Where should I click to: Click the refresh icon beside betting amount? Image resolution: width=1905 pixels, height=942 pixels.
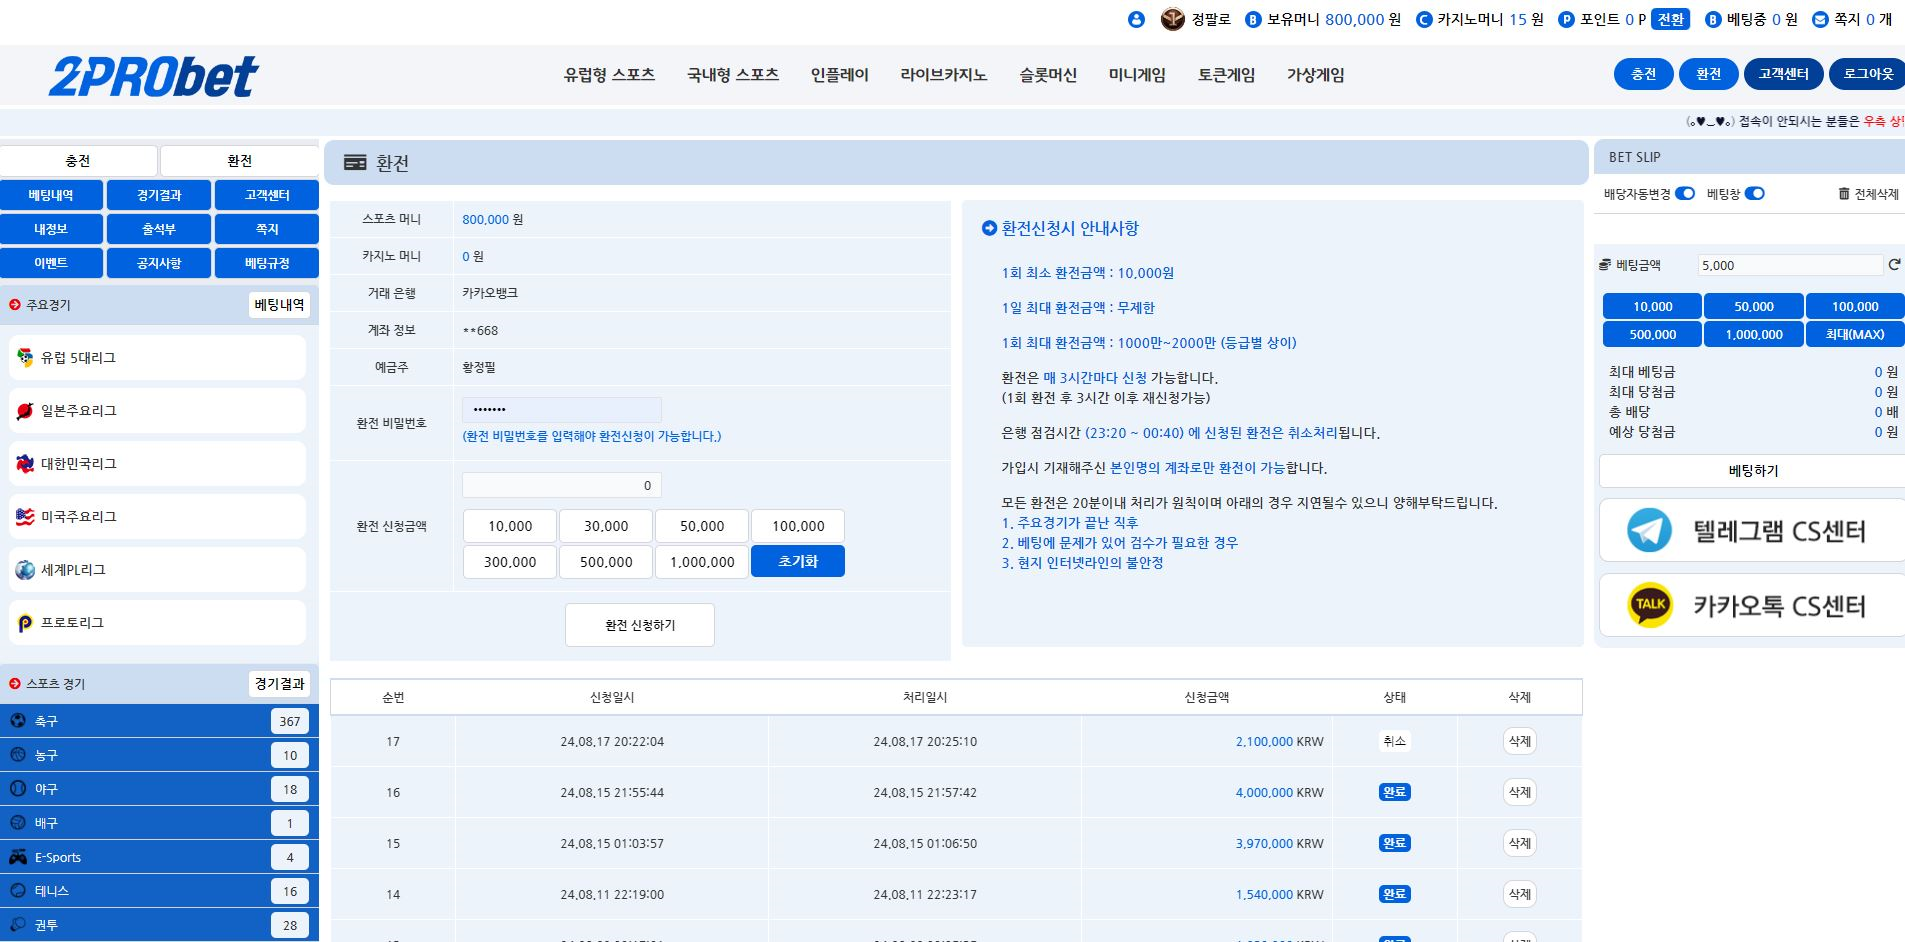click(1893, 265)
